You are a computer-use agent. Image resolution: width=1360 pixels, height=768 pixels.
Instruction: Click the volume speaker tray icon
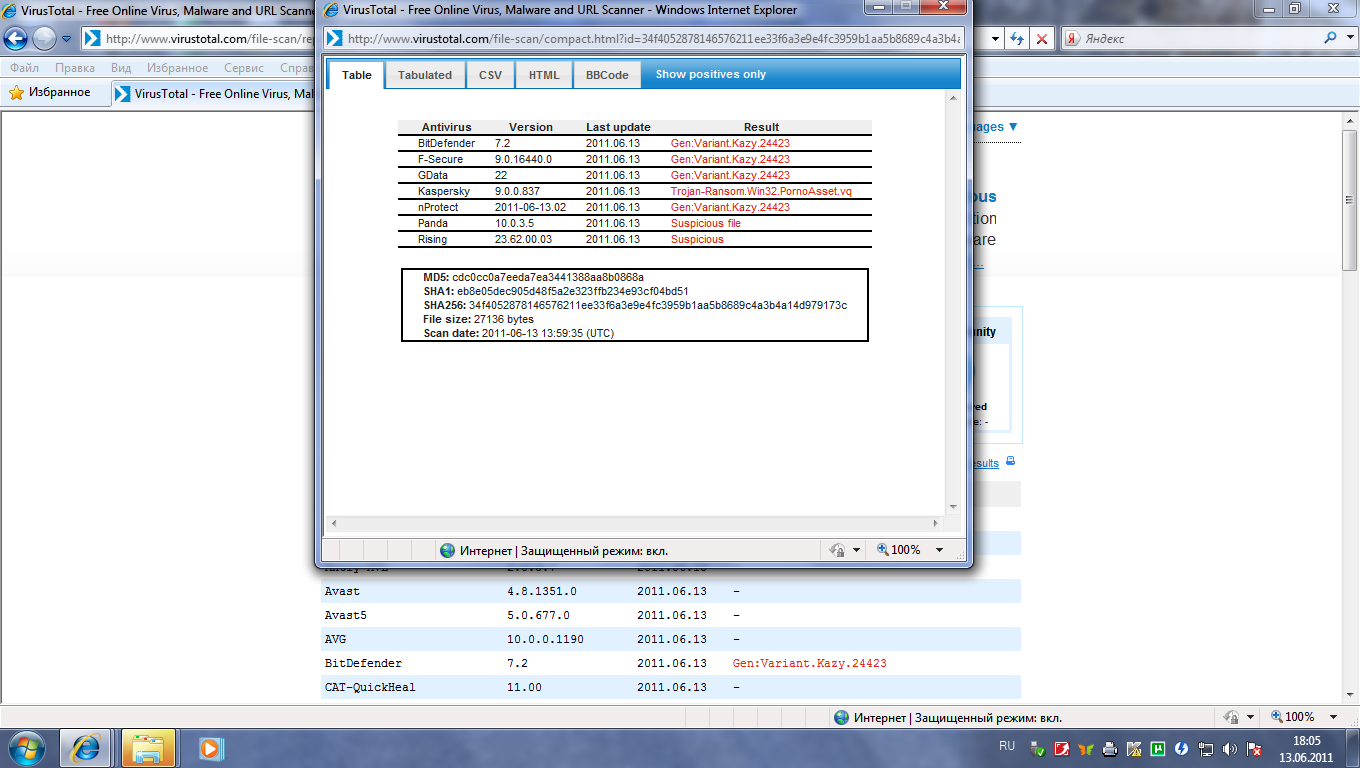pos(1230,748)
